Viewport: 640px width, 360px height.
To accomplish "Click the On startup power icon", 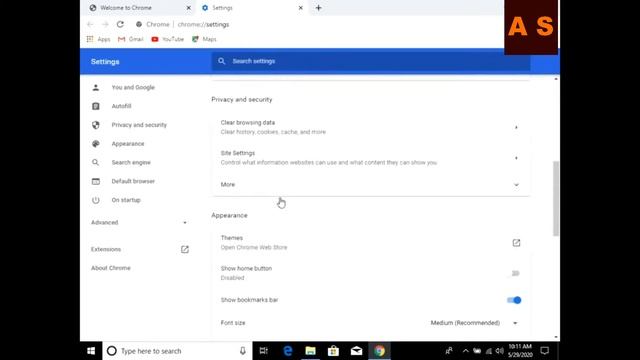I will (96, 200).
